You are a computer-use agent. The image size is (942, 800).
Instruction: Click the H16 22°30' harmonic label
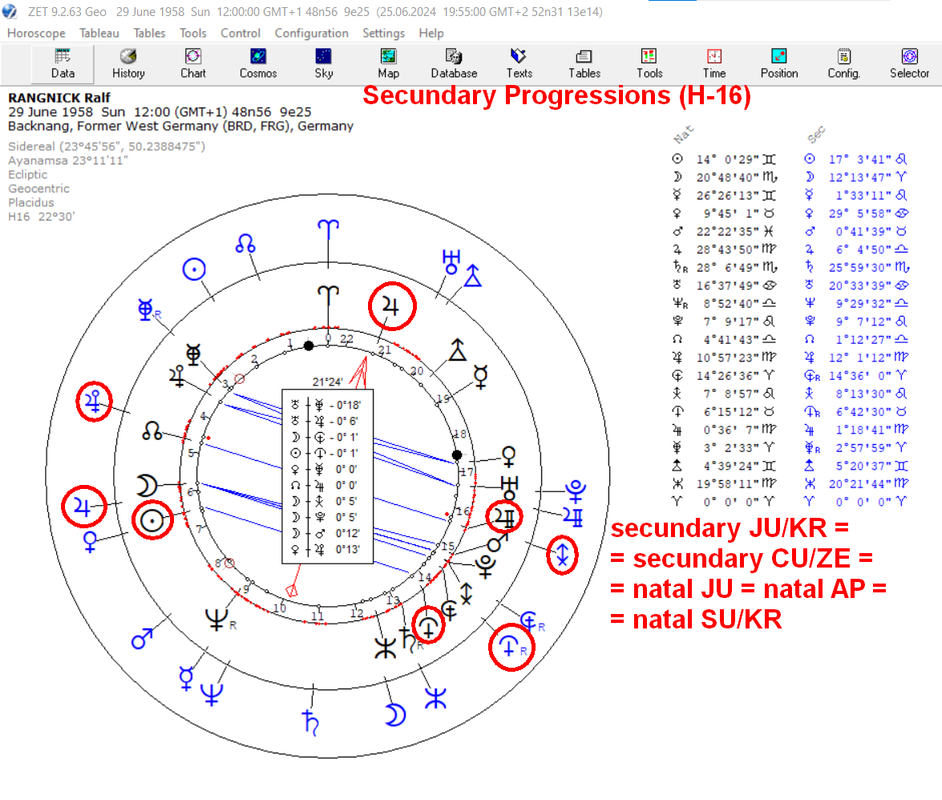pos(41,216)
